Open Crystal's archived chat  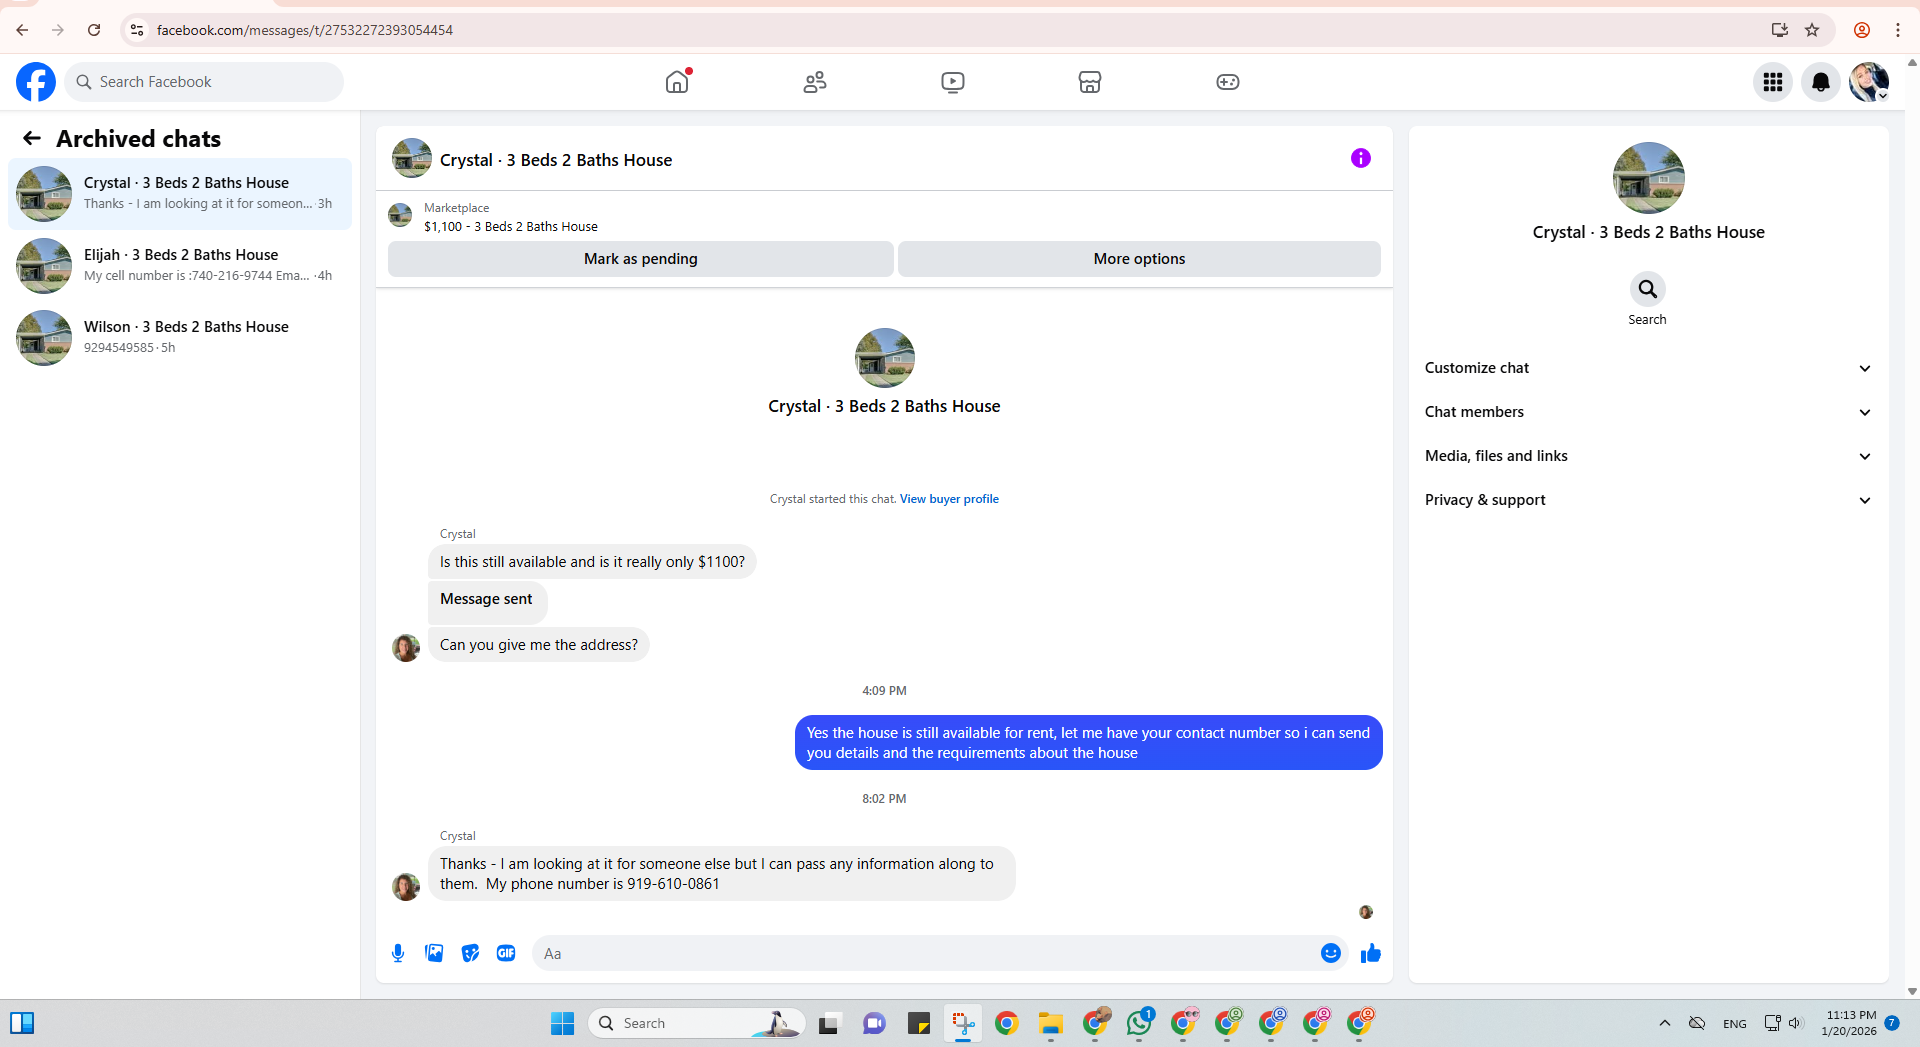click(x=180, y=194)
